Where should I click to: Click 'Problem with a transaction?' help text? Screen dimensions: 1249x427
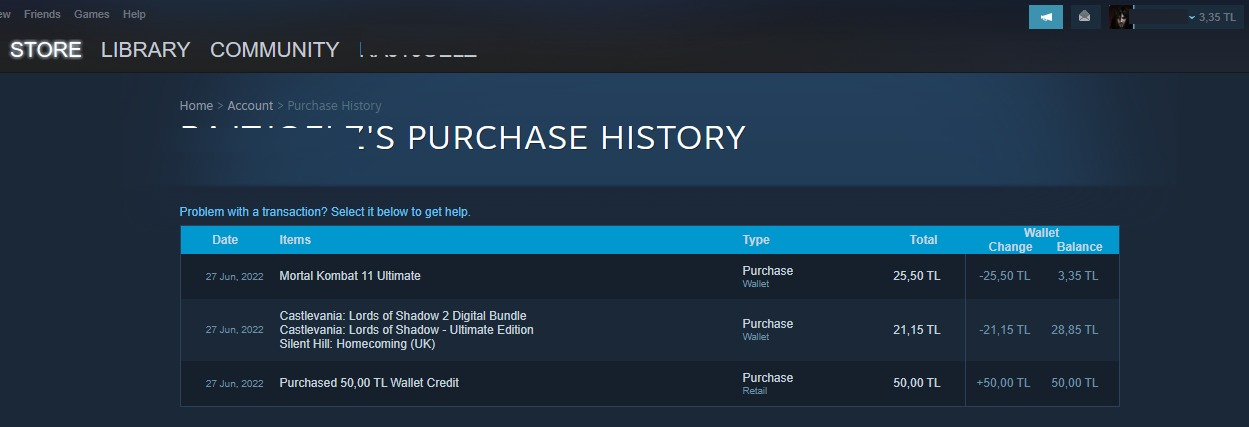tap(324, 212)
